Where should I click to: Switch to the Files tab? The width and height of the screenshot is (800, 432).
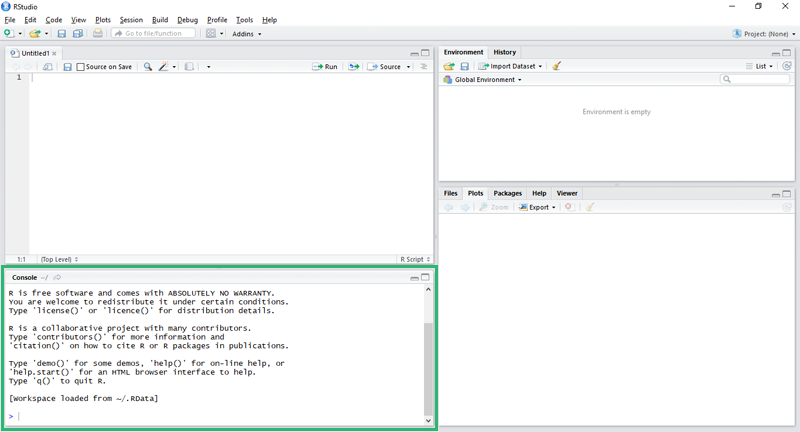point(451,193)
